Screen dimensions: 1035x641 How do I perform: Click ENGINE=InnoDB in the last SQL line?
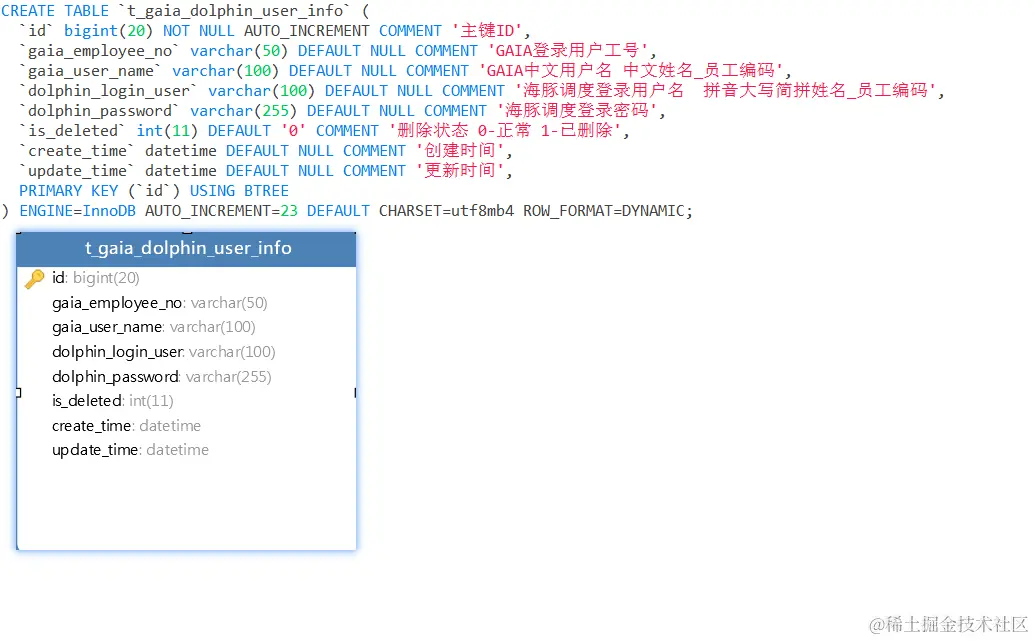77,211
